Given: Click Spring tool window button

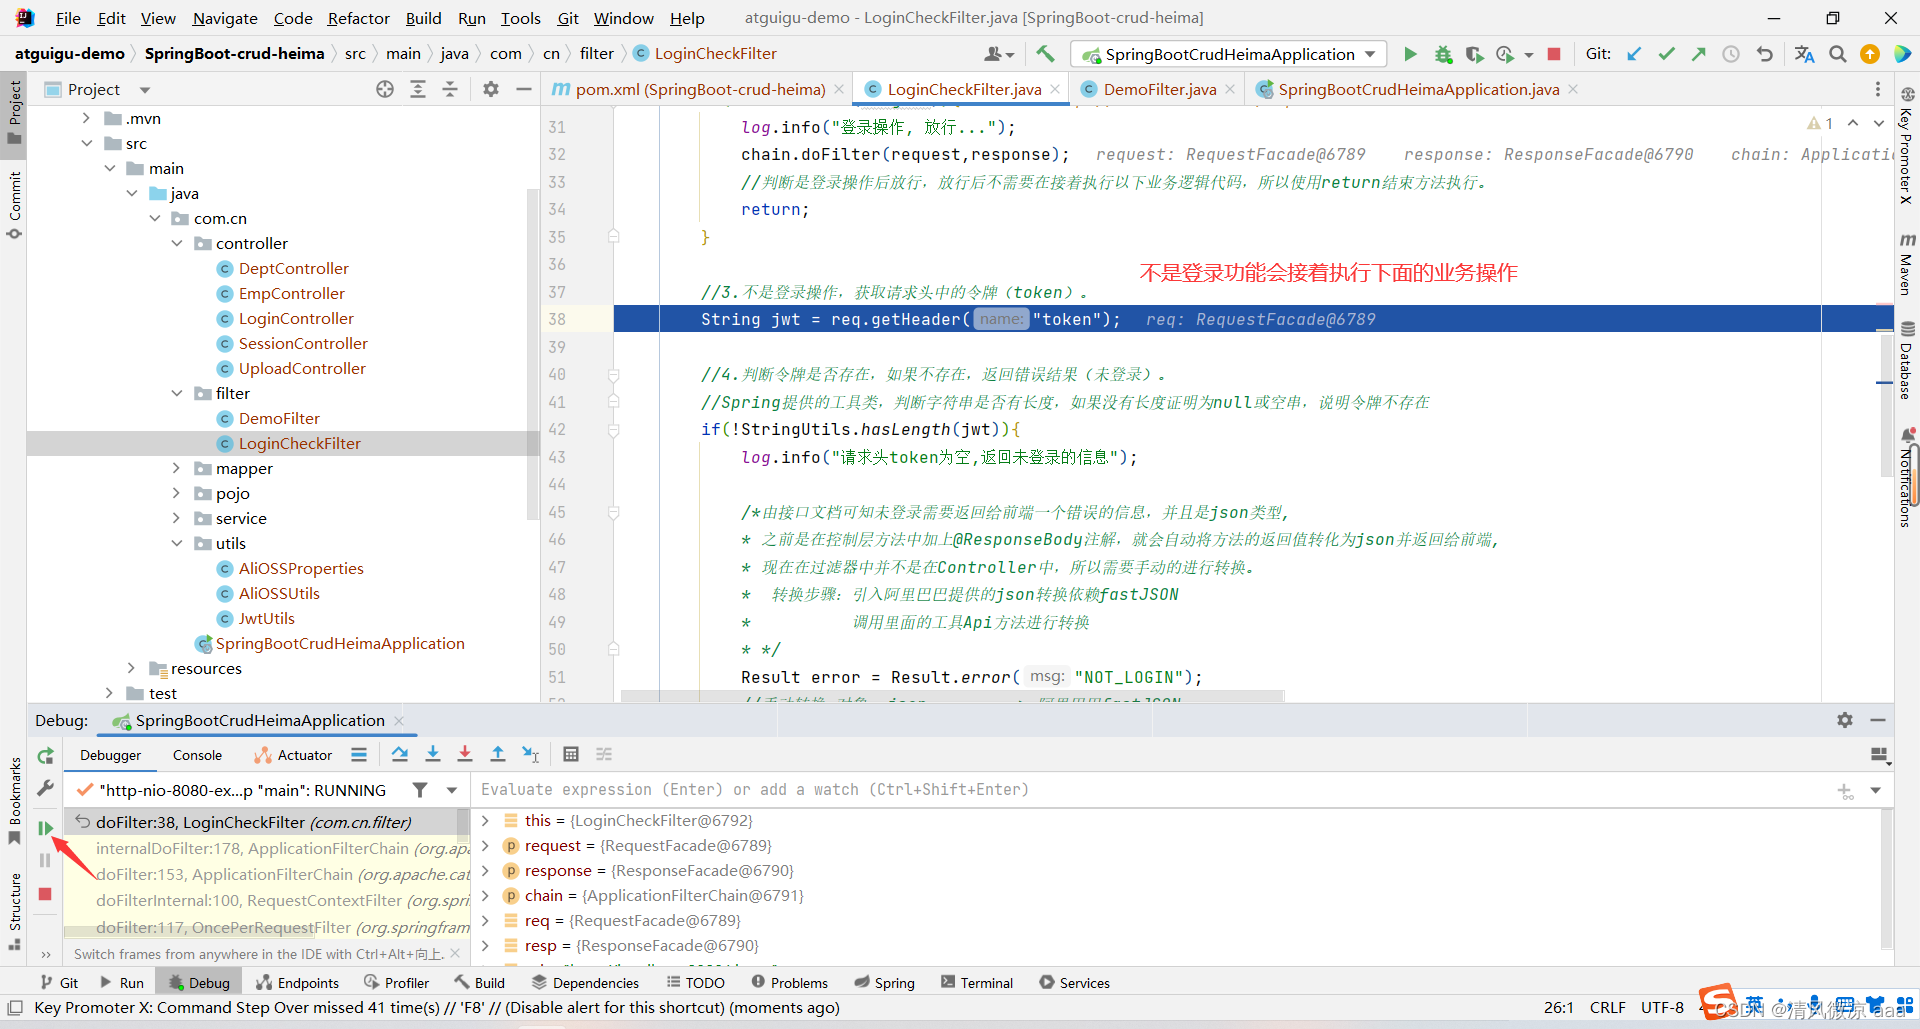Looking at the screenshot, I should coord(884,983).
